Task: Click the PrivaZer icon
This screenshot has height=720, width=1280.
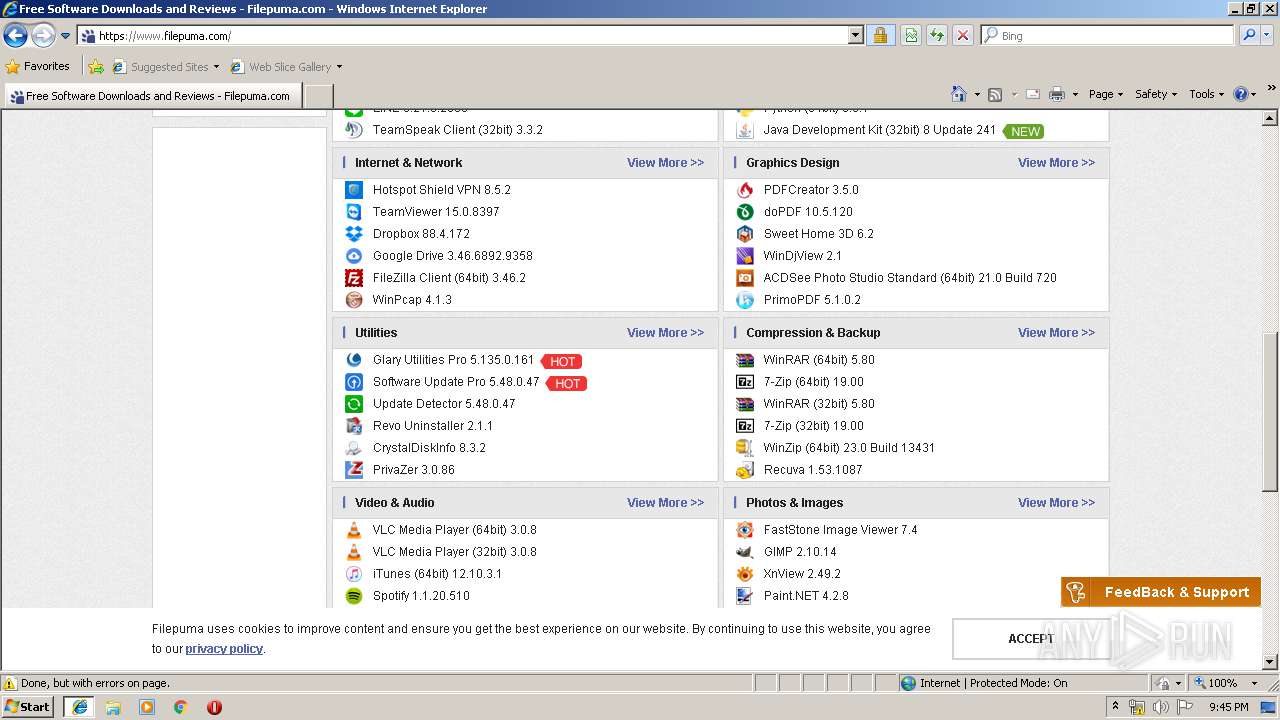Action: pyautogui.click(x=354, y=470)
